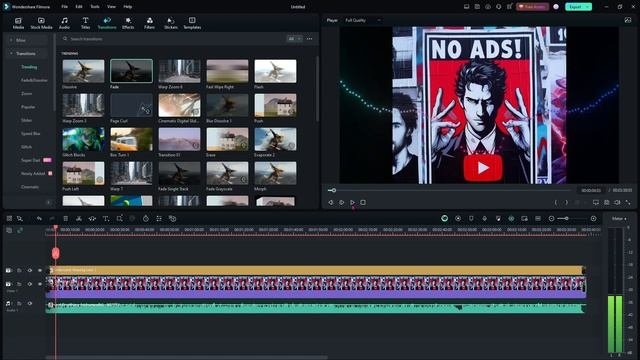Open the File menu
The height and width of the screenshot is (360, 640).
click(x=64, y=7)
